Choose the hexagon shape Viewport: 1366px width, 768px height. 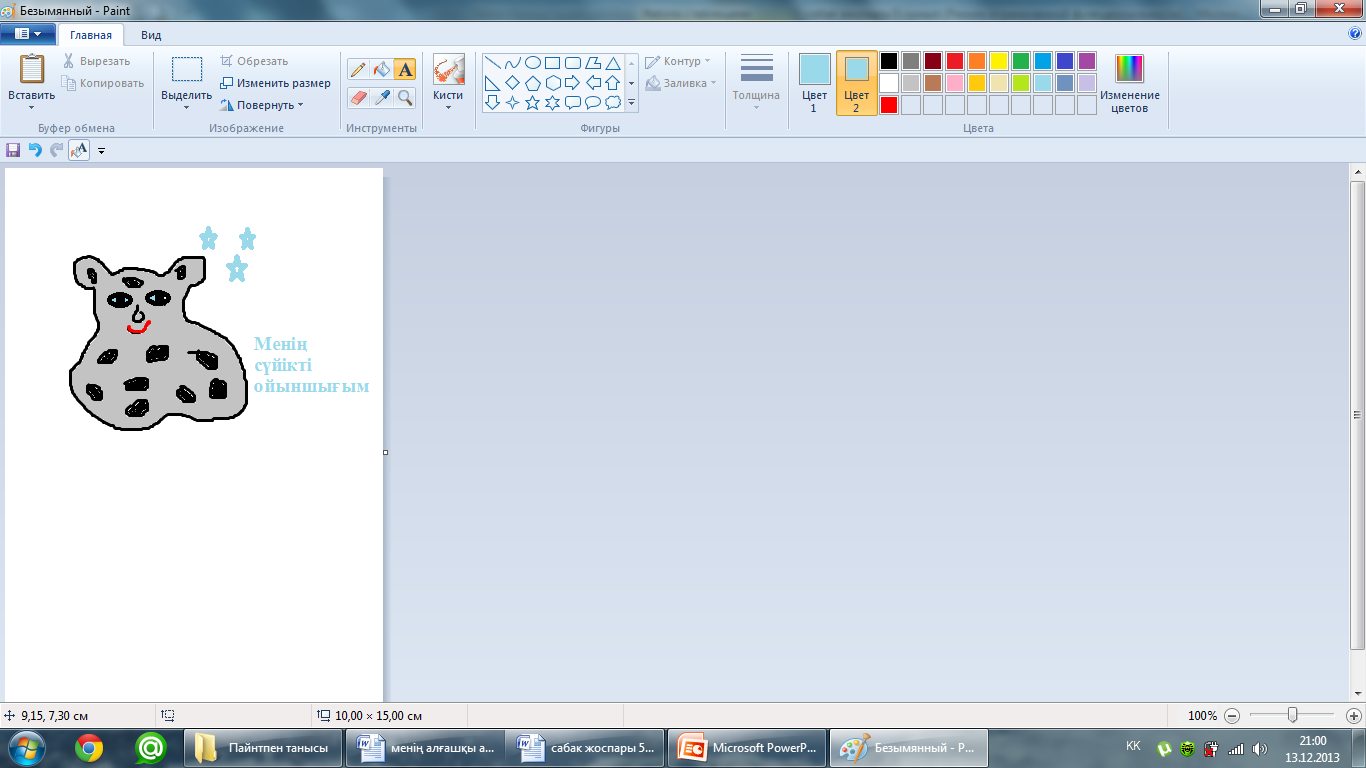pos(552,82)
